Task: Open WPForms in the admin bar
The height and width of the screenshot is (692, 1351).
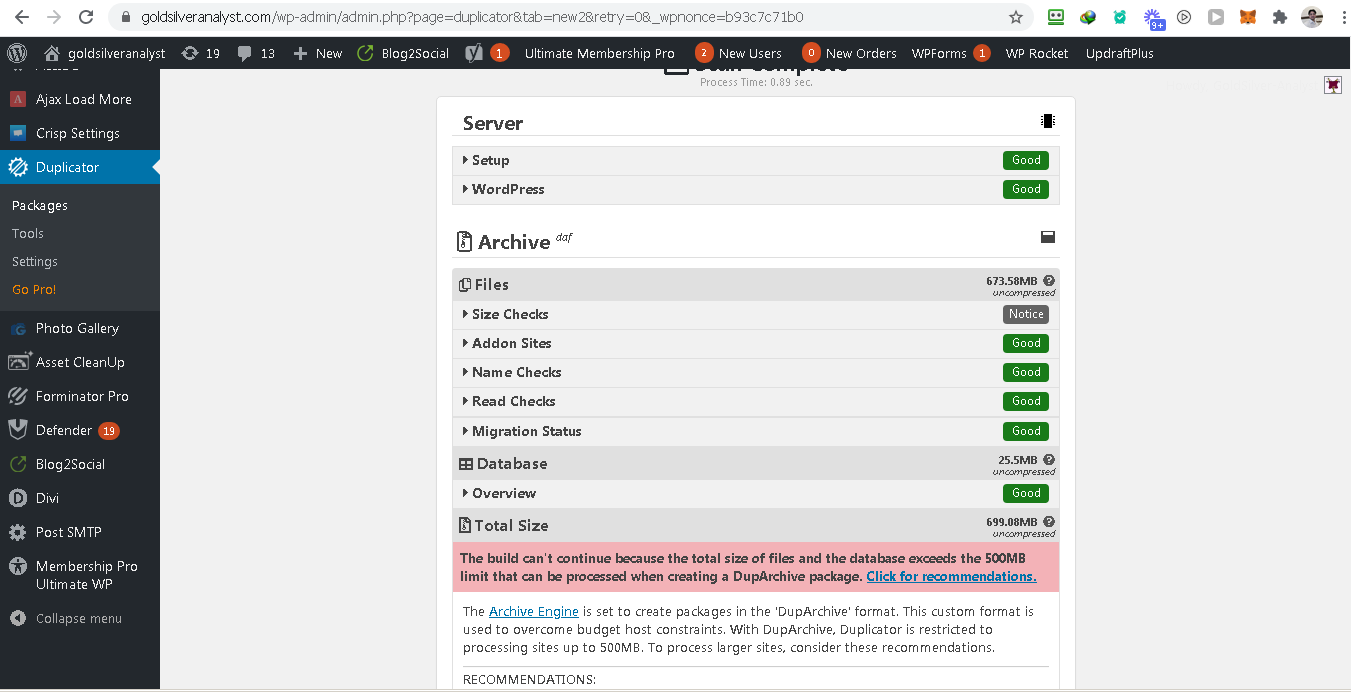Action: pyautogui.click(x=950, y=53)
